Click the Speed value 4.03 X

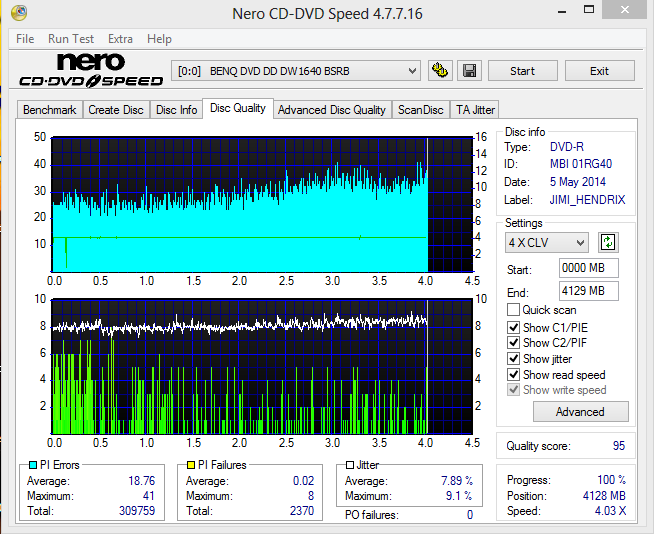point(610,511)
